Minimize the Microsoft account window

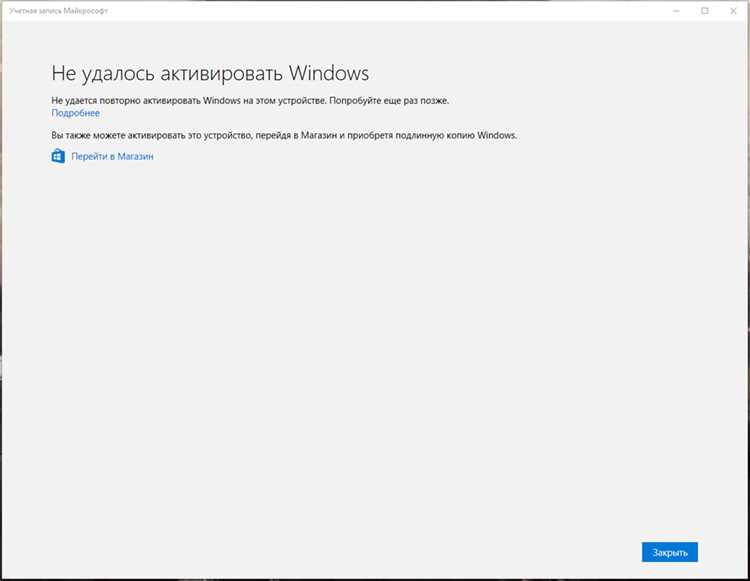coord(676,11)
